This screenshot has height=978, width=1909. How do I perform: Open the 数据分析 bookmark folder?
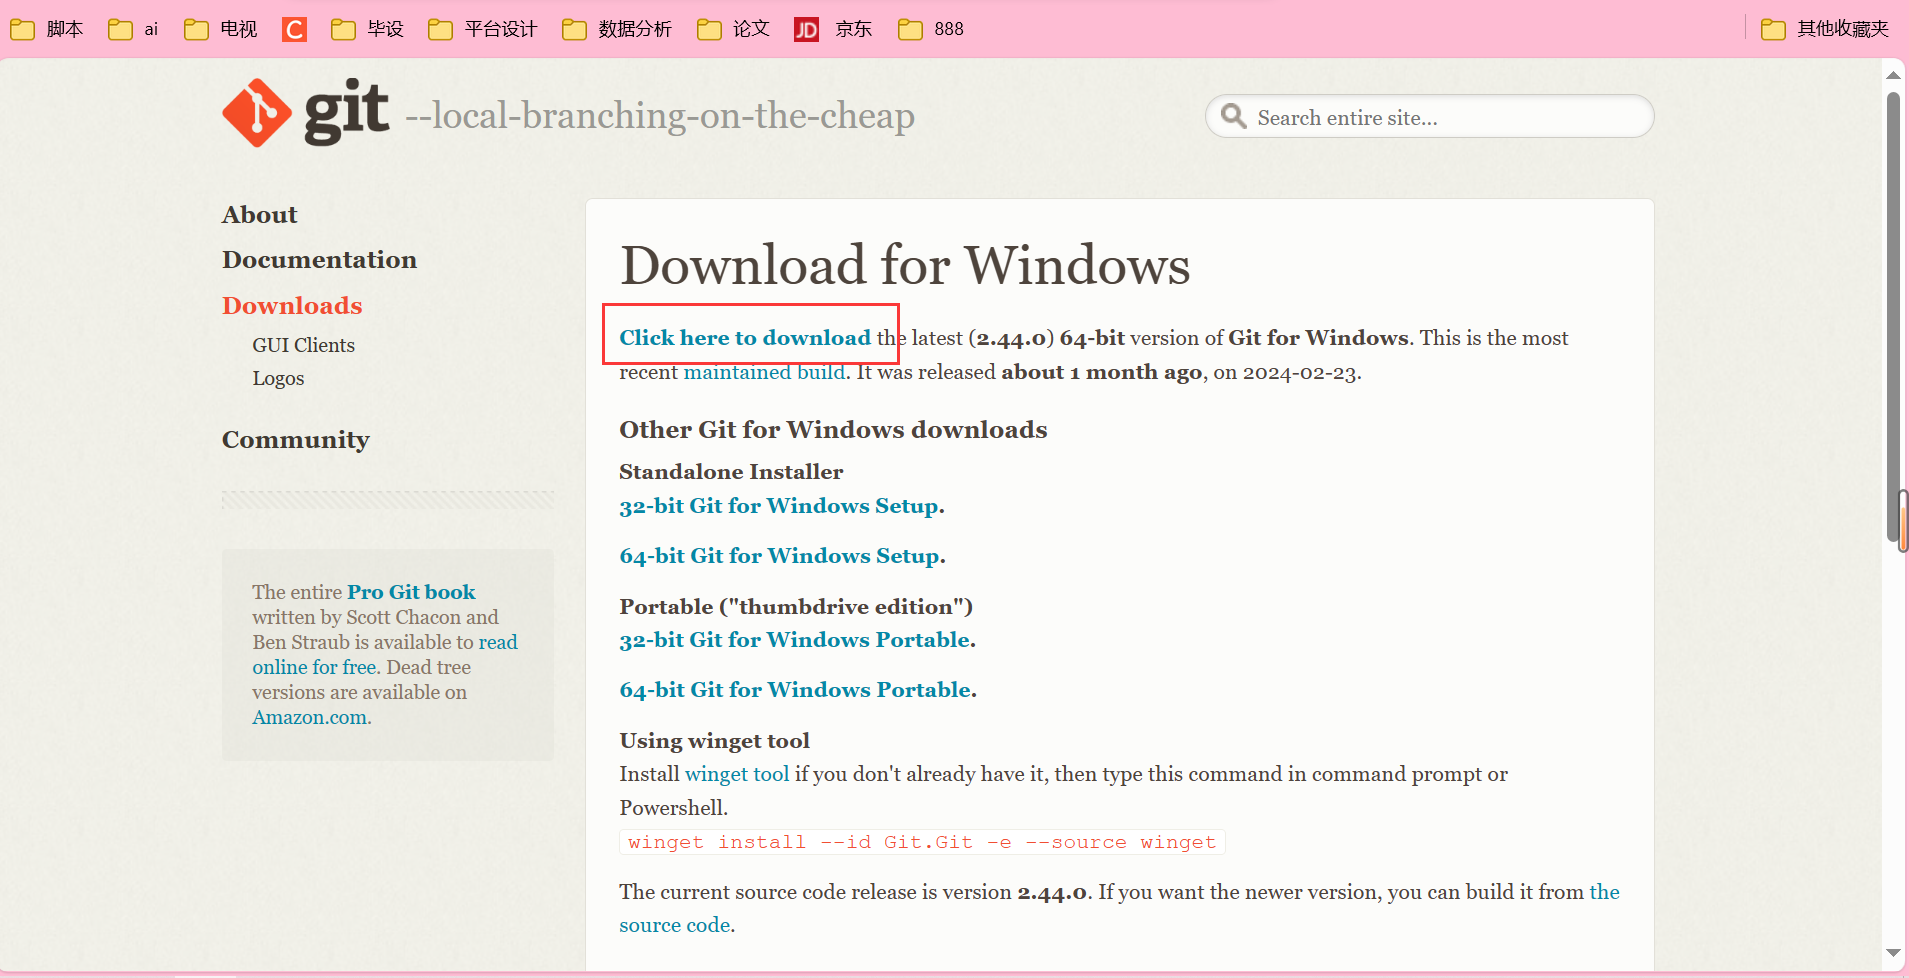[617, 29]
